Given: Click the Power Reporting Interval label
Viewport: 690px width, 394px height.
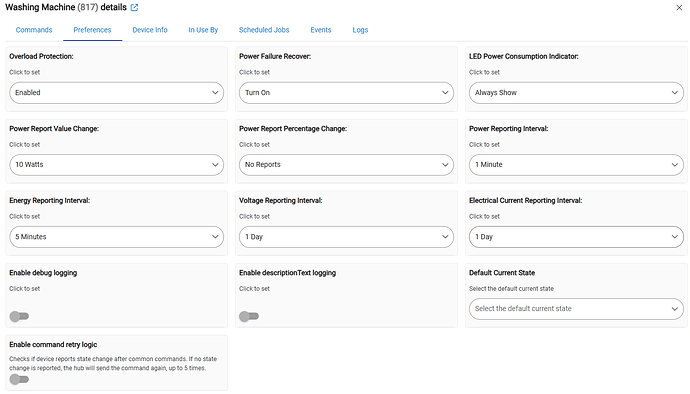Looking at the screenshot, I should (x=509, y=129).
